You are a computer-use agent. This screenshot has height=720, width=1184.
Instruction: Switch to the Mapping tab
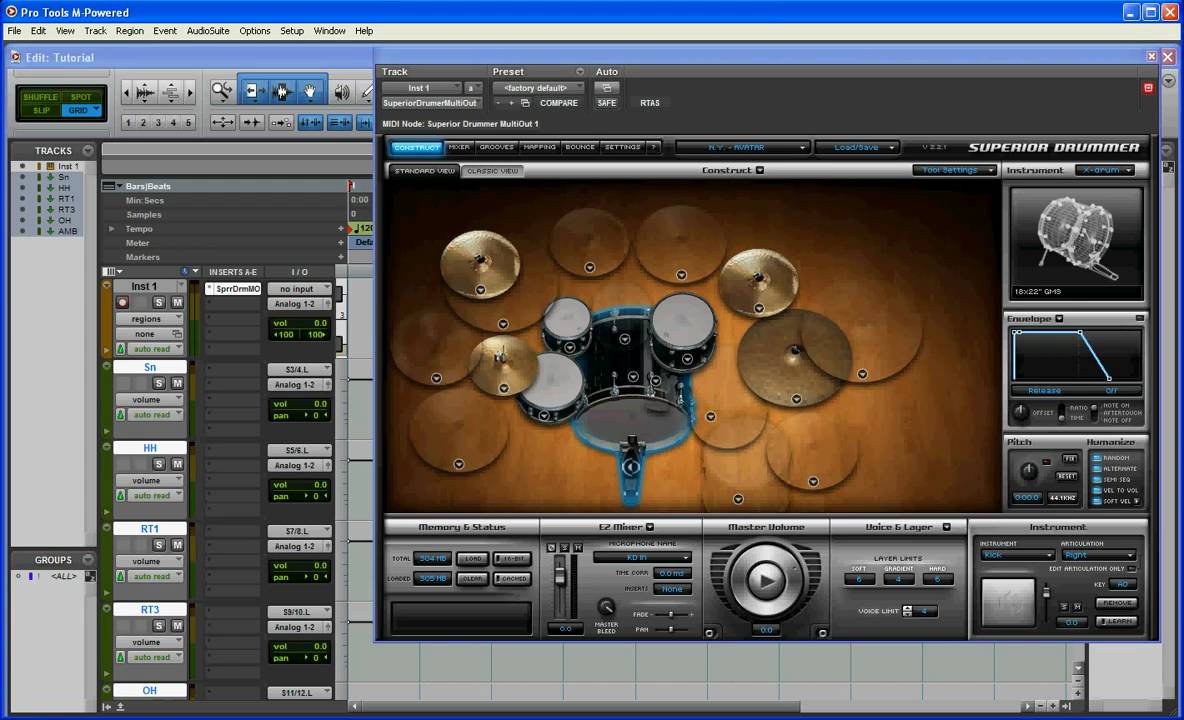(540, 147)
